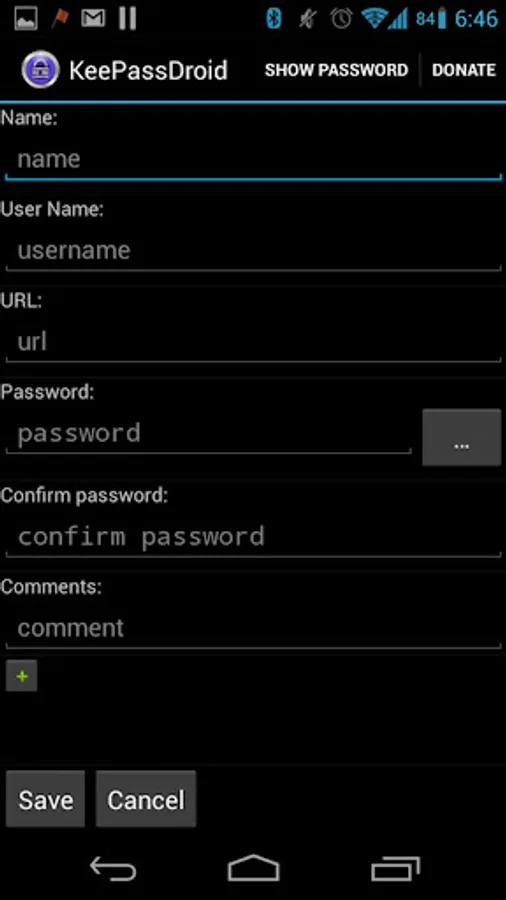Focus the name input field
This screenshot has height=900, width=506.
254,160
